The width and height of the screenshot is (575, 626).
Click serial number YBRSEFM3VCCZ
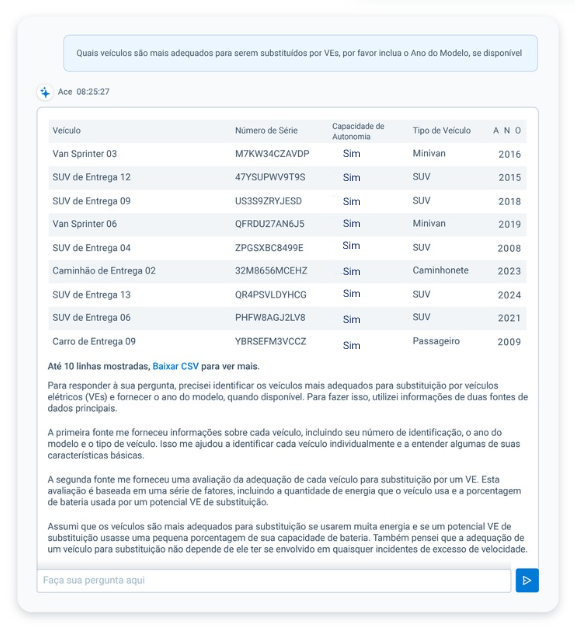click(270, 341)
